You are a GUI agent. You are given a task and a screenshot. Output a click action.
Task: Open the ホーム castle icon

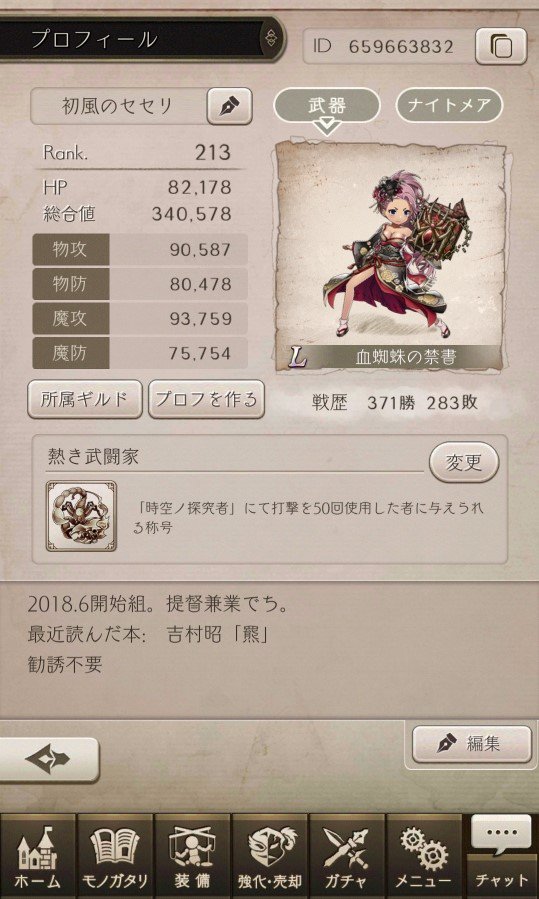tap(38, 857)
